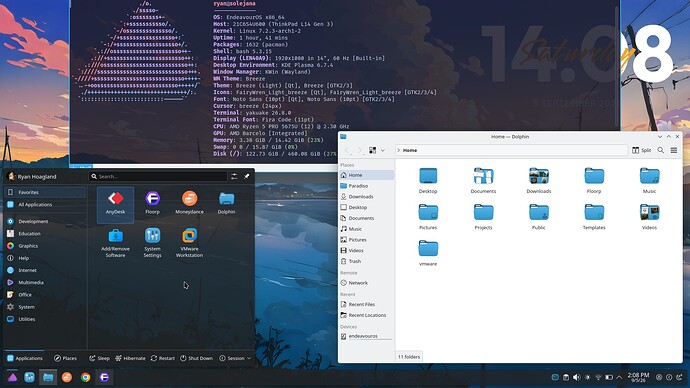The image size is (690, 388).
Task: Pin the application launcher open
Action: tap(246, 176)
